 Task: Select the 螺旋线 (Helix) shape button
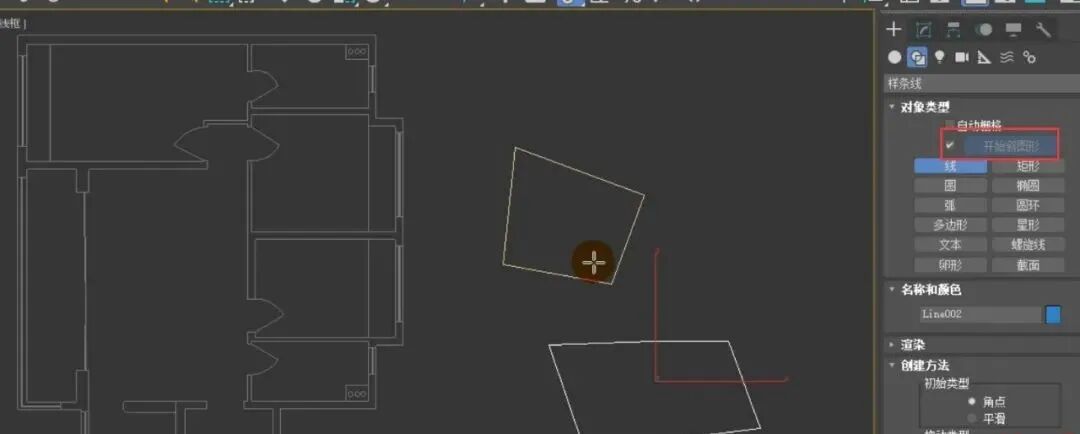click(1028, 245)
